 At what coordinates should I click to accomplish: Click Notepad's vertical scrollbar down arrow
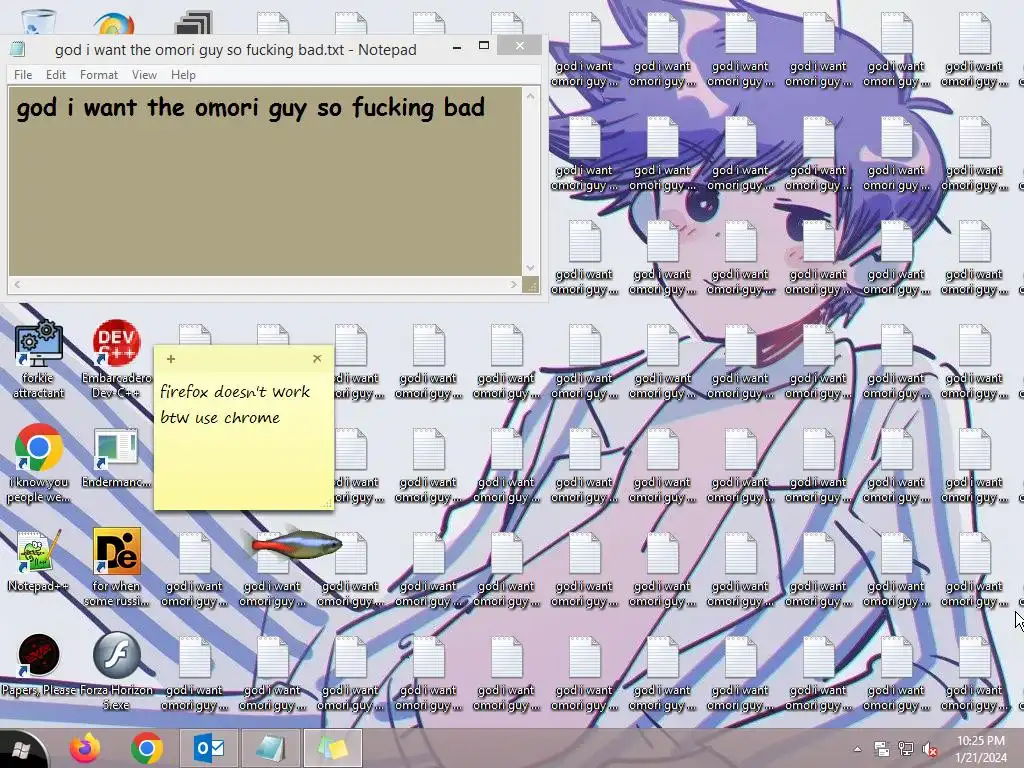tap(530, 268)
